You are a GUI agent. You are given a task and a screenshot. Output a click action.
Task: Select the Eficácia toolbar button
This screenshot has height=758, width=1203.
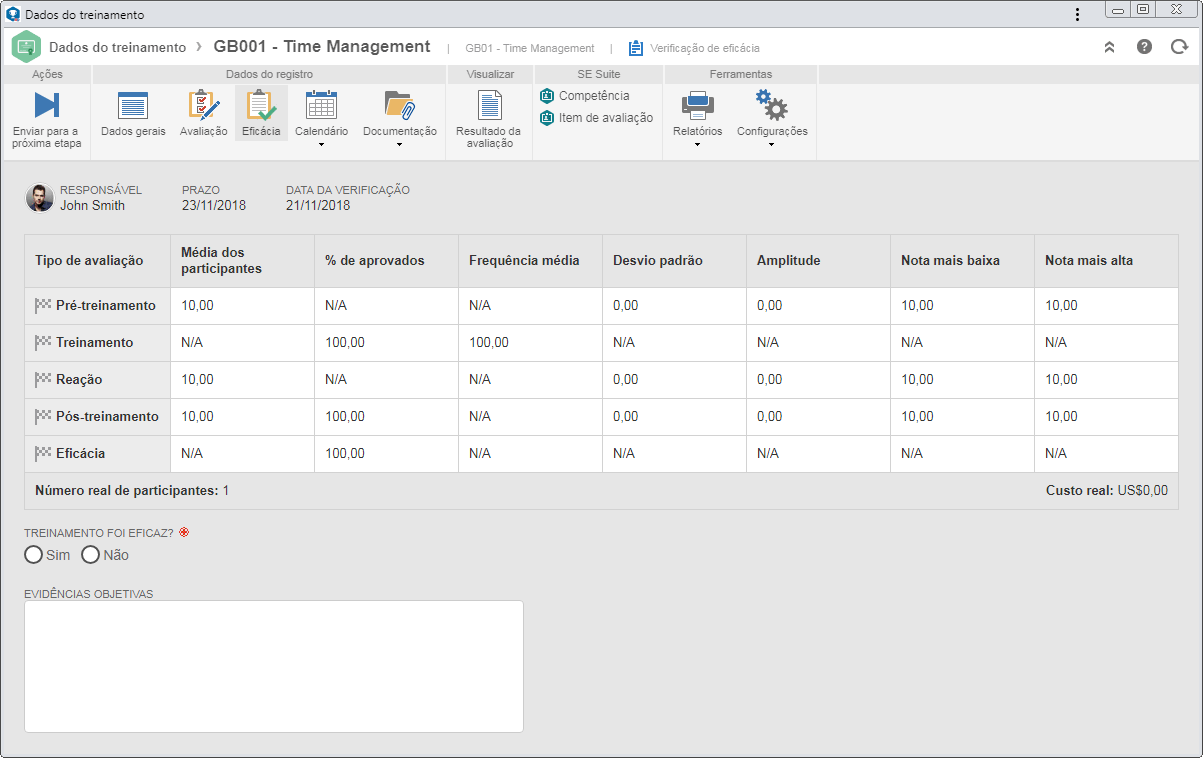(x=261, y=114)
